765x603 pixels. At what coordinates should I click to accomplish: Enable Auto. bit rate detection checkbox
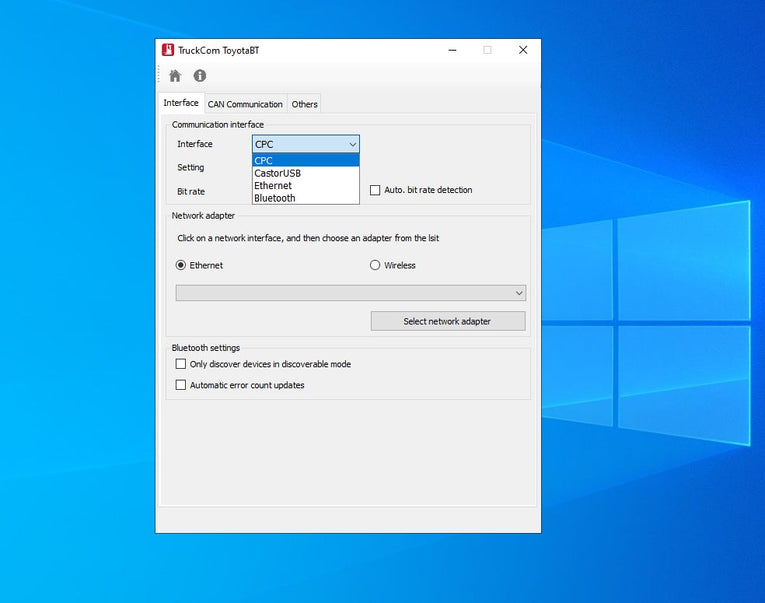376,190
